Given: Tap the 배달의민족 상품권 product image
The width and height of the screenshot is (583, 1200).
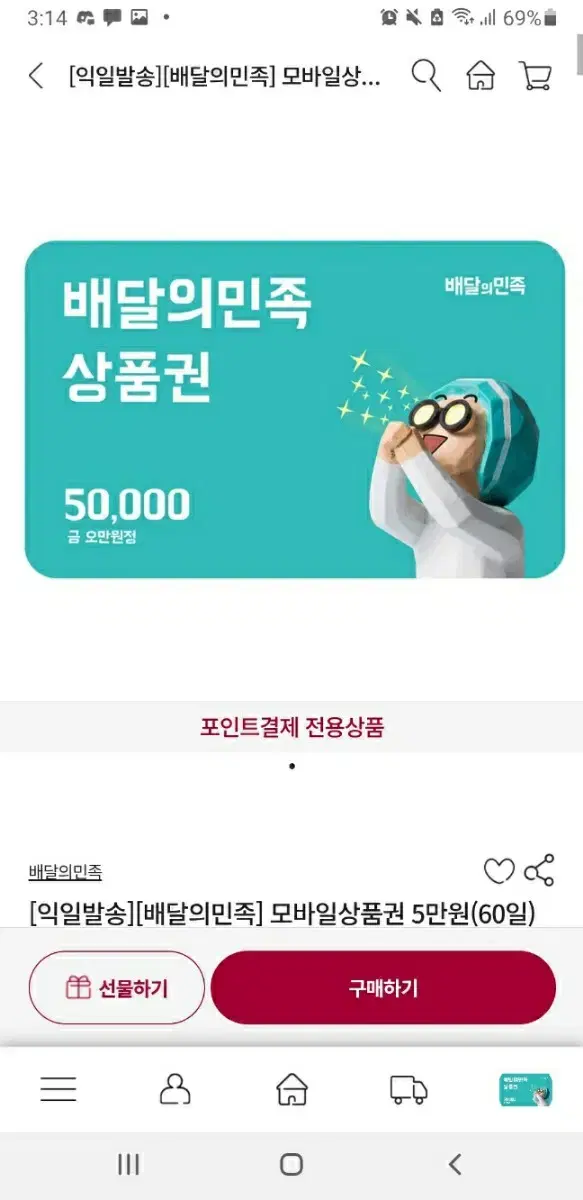Looking at the screenshot, I should tap(294, 409).
